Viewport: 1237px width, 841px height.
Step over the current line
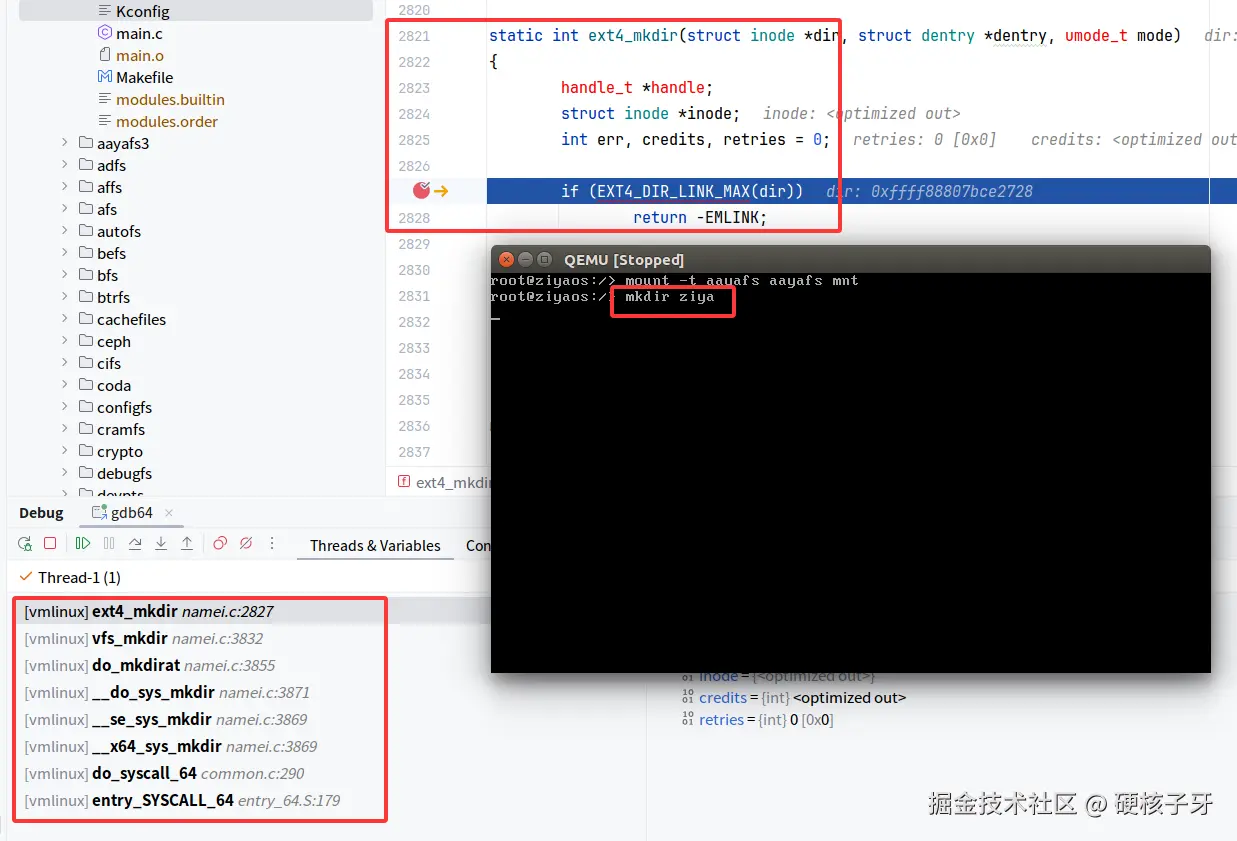click(x=135, y=544)
